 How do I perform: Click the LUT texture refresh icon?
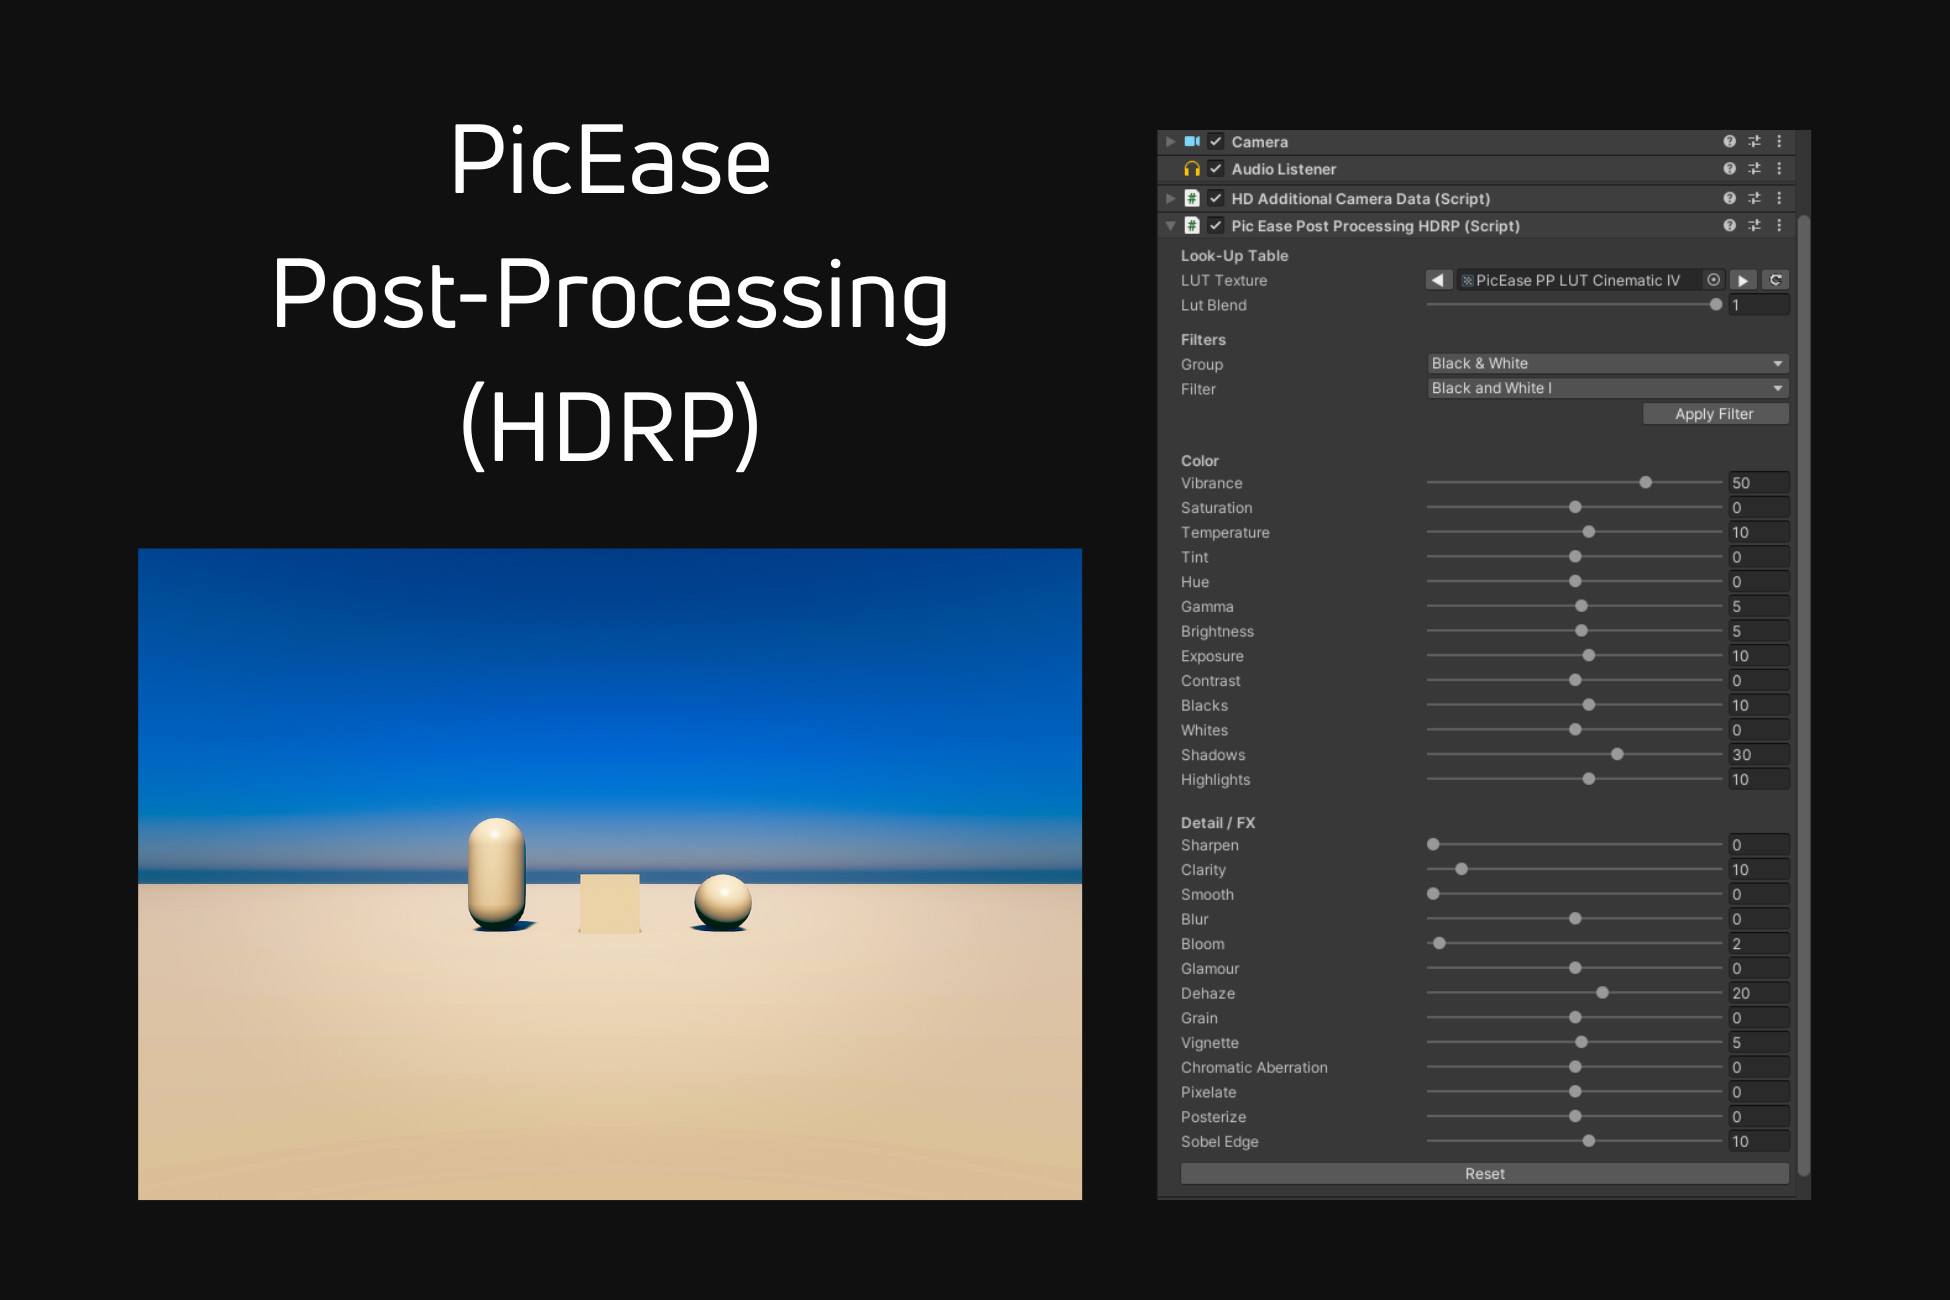point(1776,280)
